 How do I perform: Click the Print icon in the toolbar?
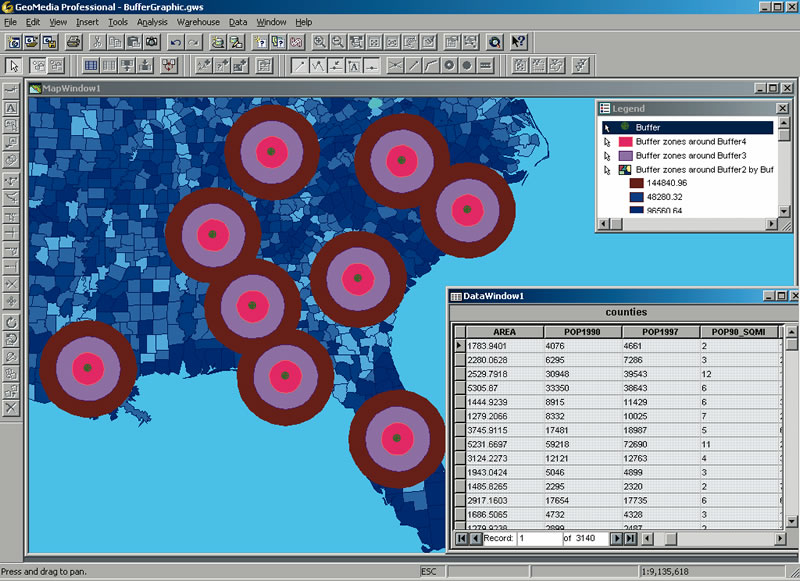coord(74,42)
